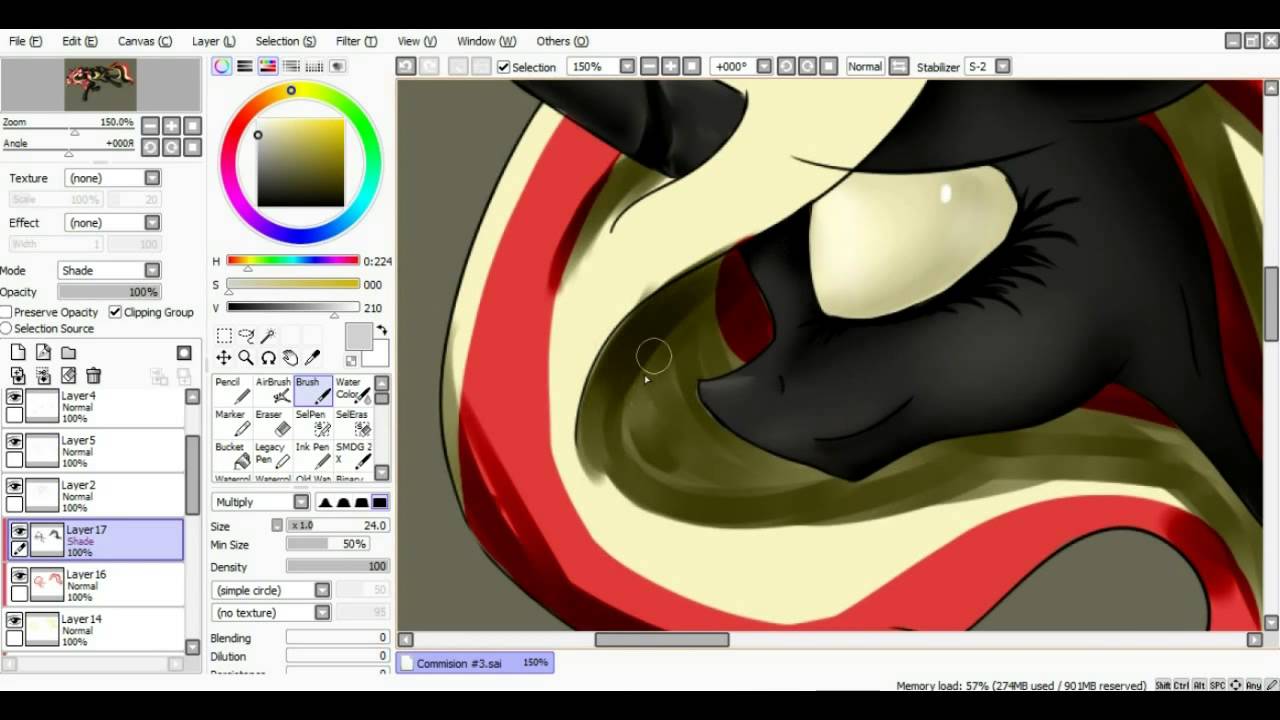Open the brush Multiply mode dropdown

click(261, 502)
